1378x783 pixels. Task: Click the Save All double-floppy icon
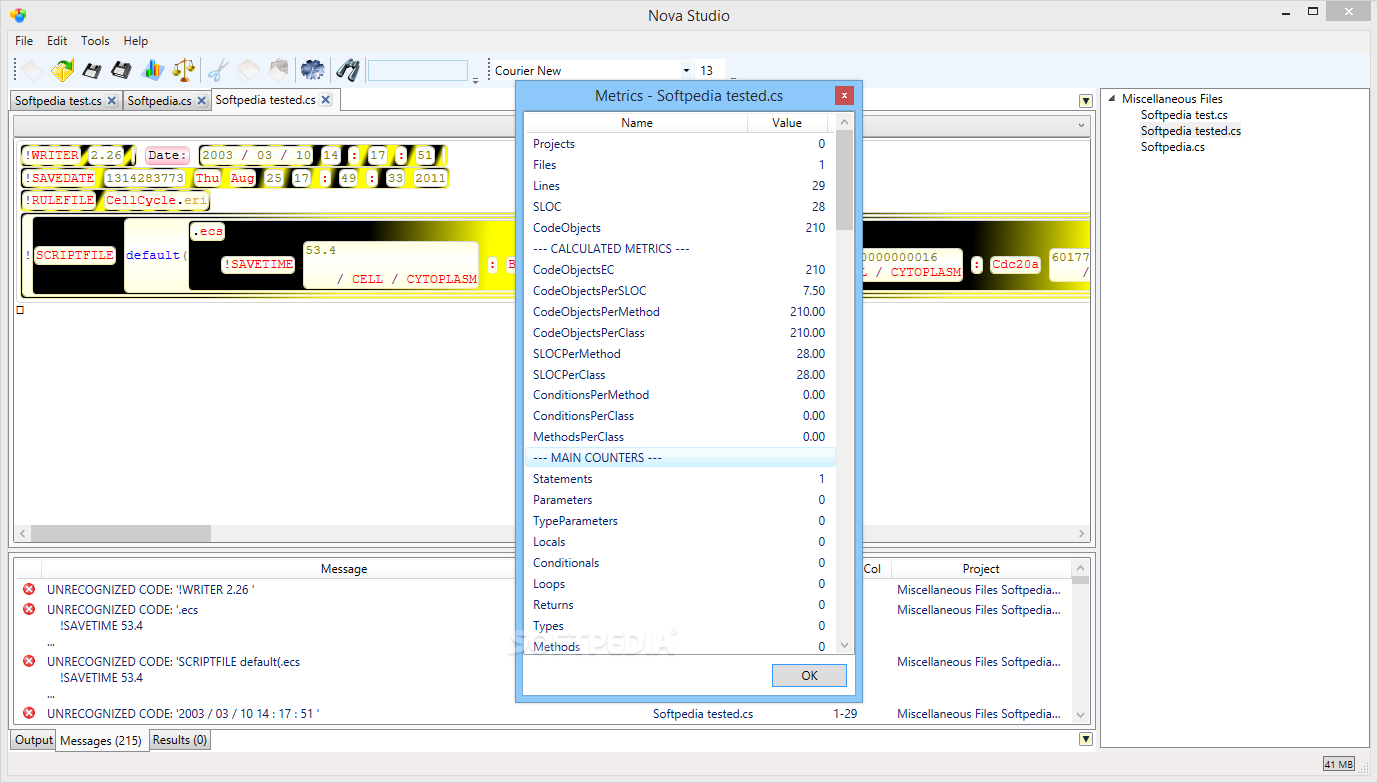pos(122,70)
